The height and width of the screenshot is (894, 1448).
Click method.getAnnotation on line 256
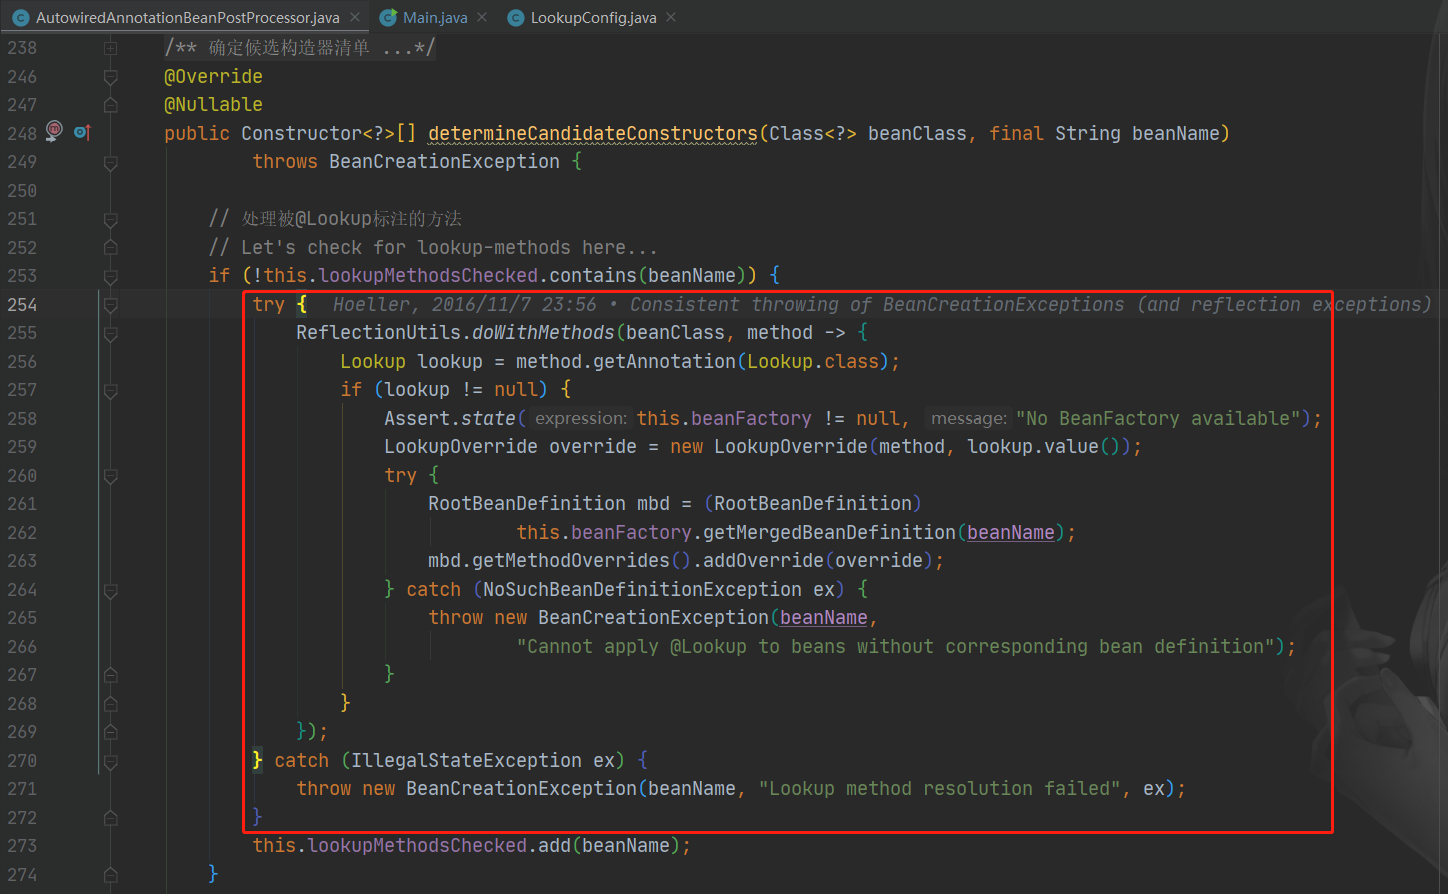pyautogui.click(x=626, y=362)
